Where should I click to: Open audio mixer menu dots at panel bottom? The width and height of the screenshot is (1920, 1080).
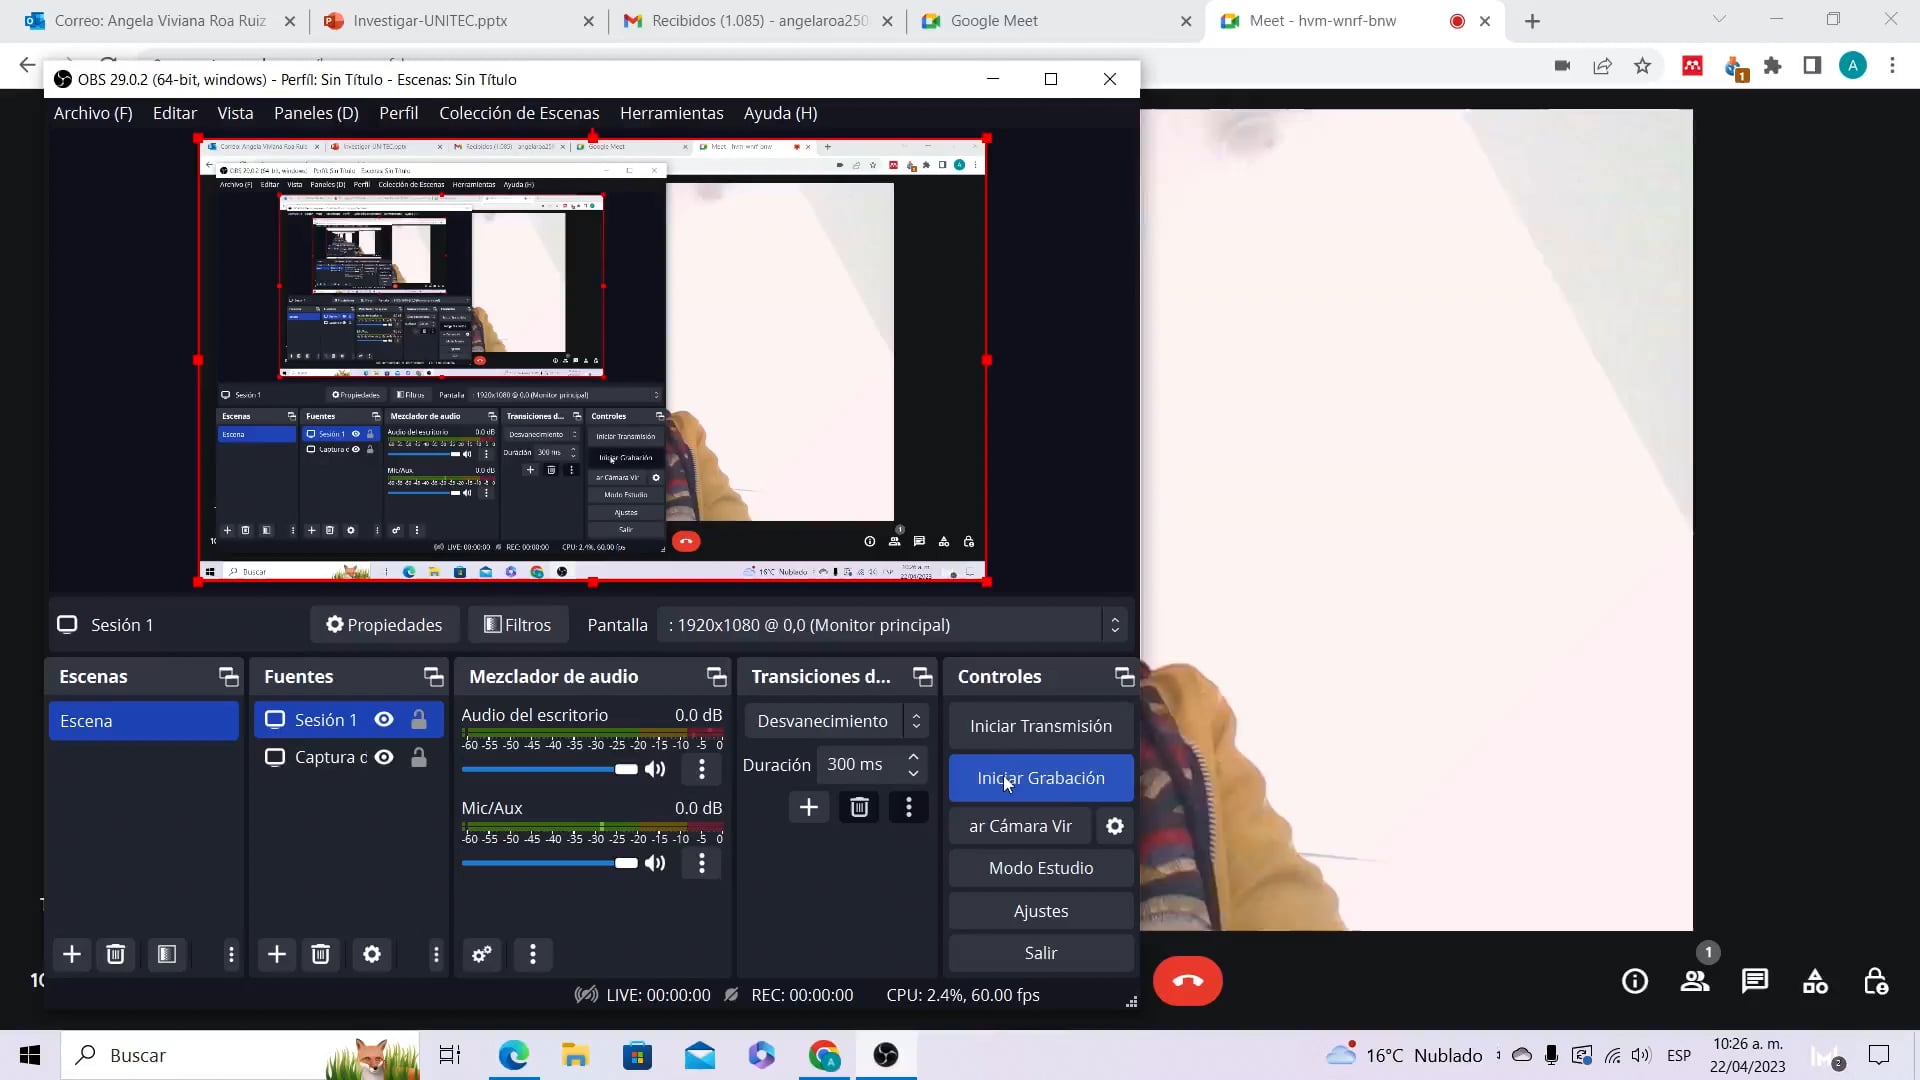[x=533, y=954]
